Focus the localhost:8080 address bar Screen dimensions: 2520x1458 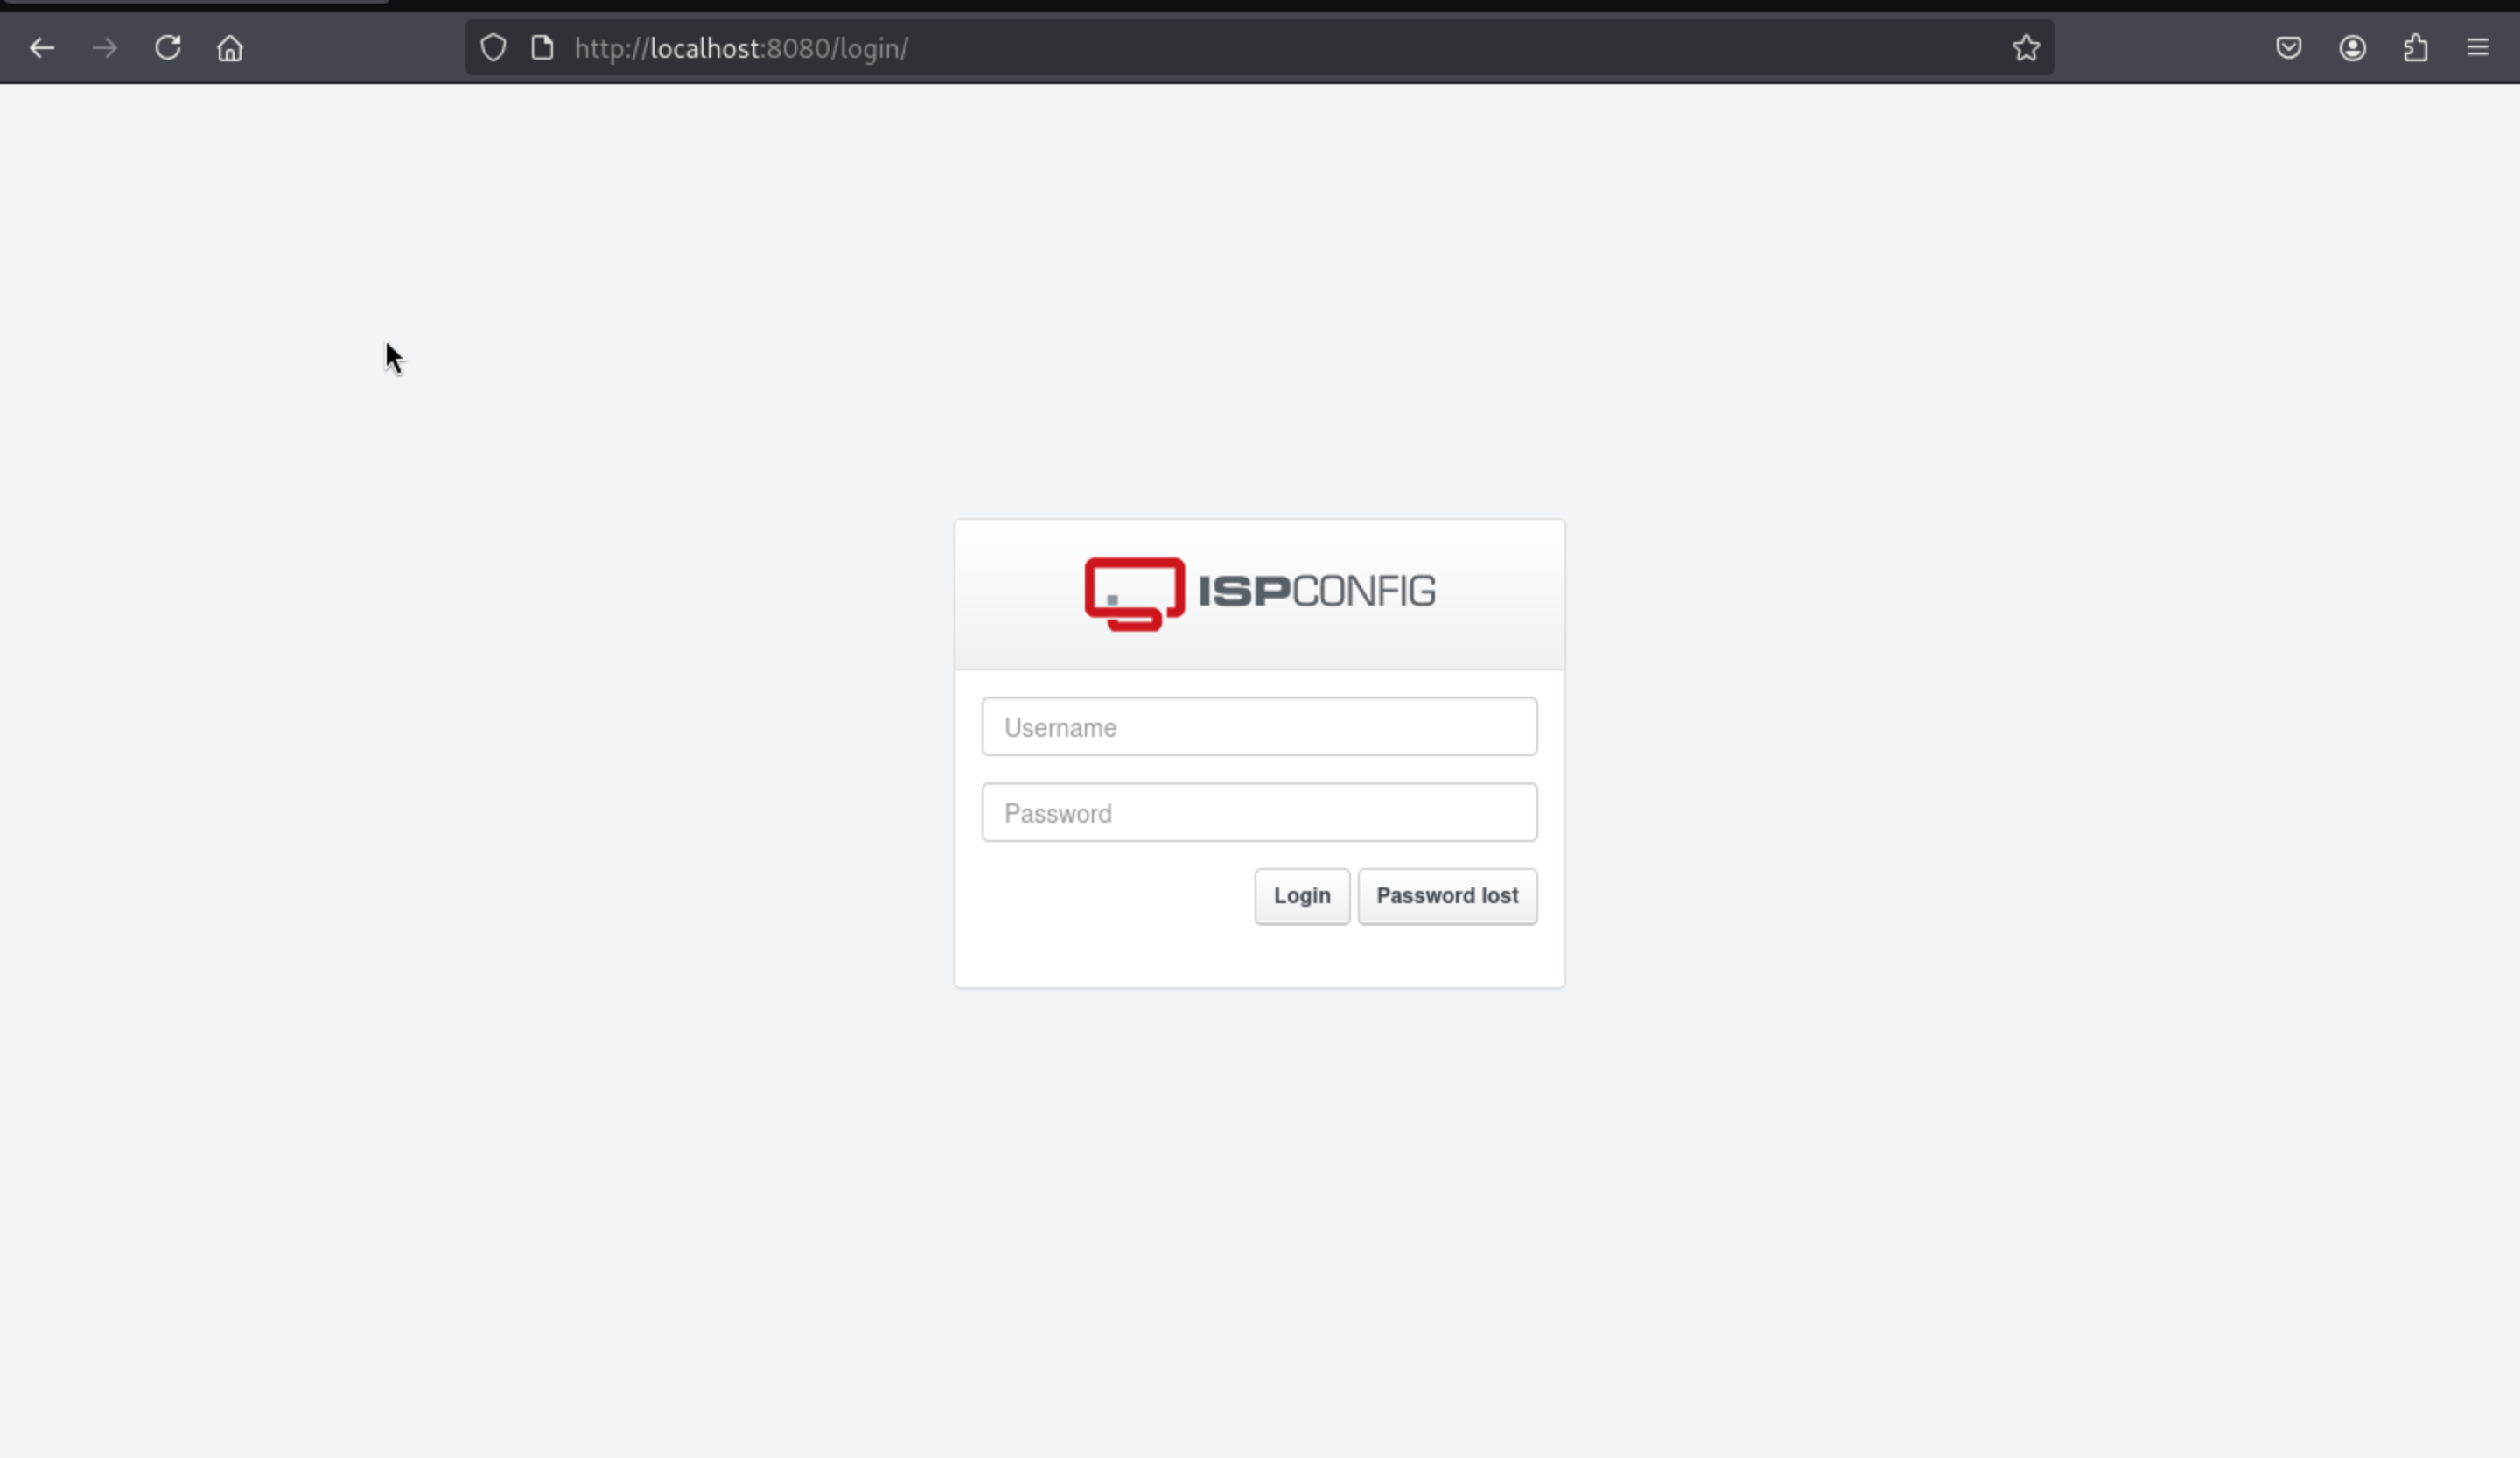[1200, 48]
